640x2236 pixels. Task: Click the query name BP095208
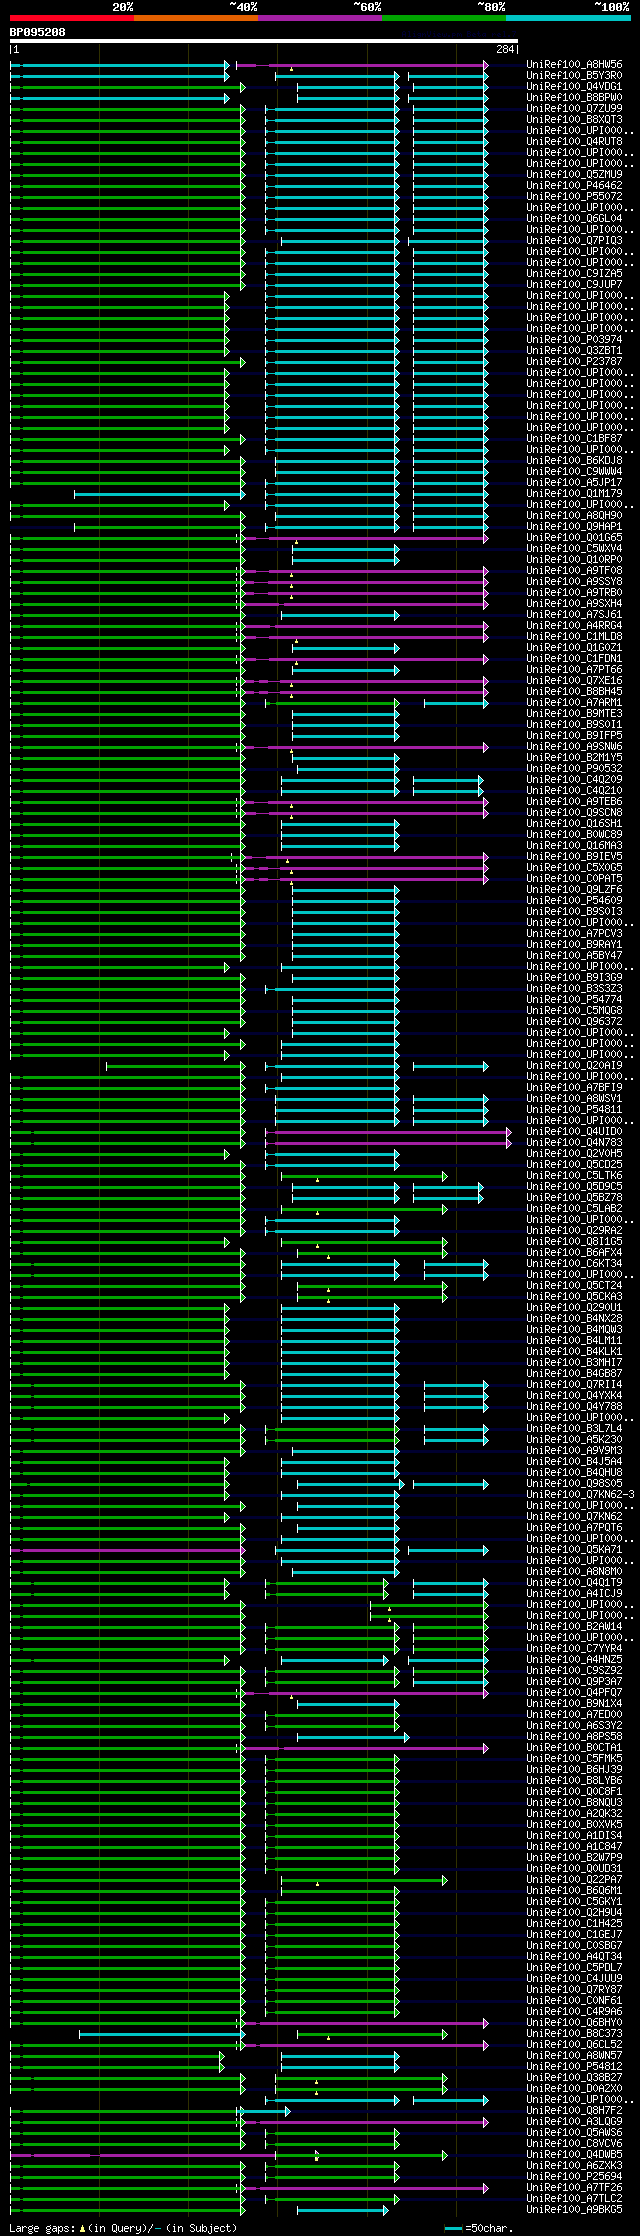38,32
